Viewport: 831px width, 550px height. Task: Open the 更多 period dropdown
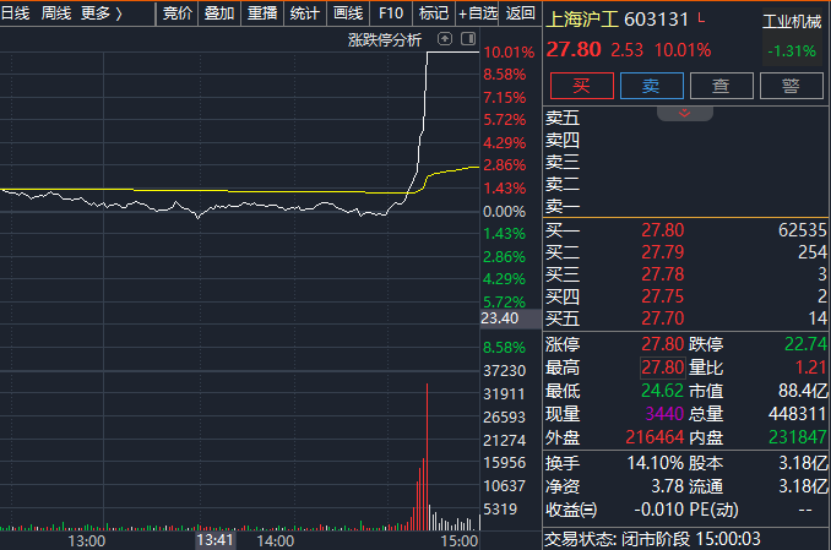pos(101,13)
